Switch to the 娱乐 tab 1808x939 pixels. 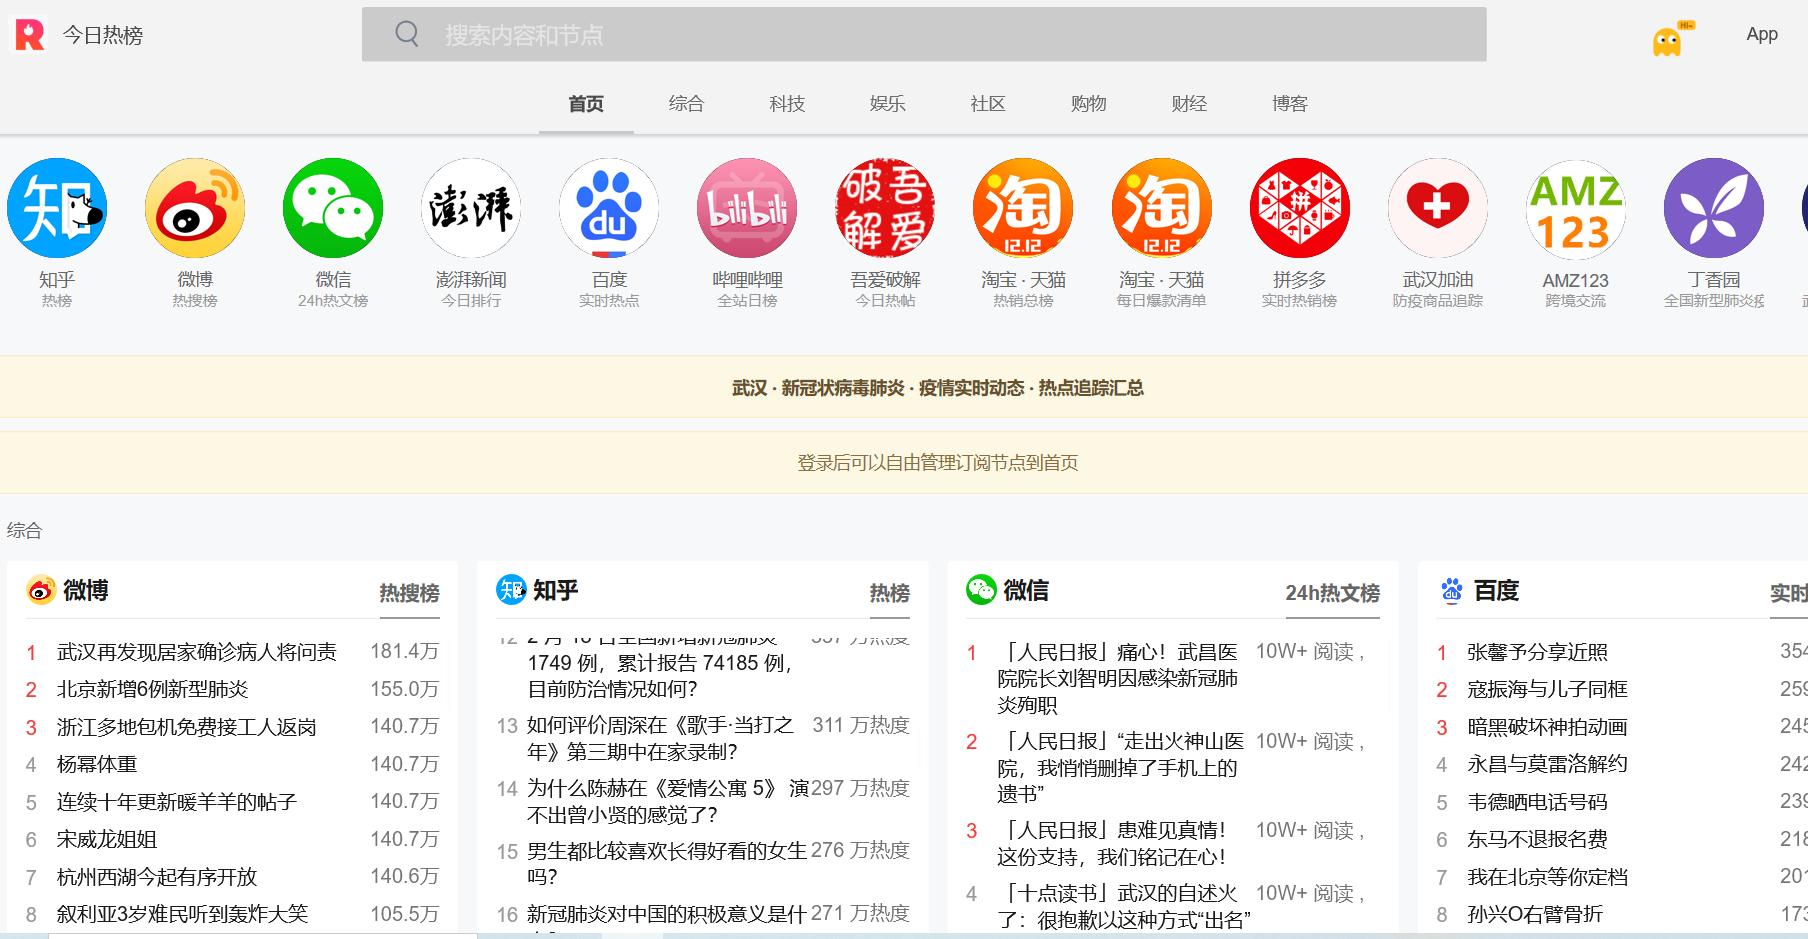pyautogui.click(x=887, y=103)
